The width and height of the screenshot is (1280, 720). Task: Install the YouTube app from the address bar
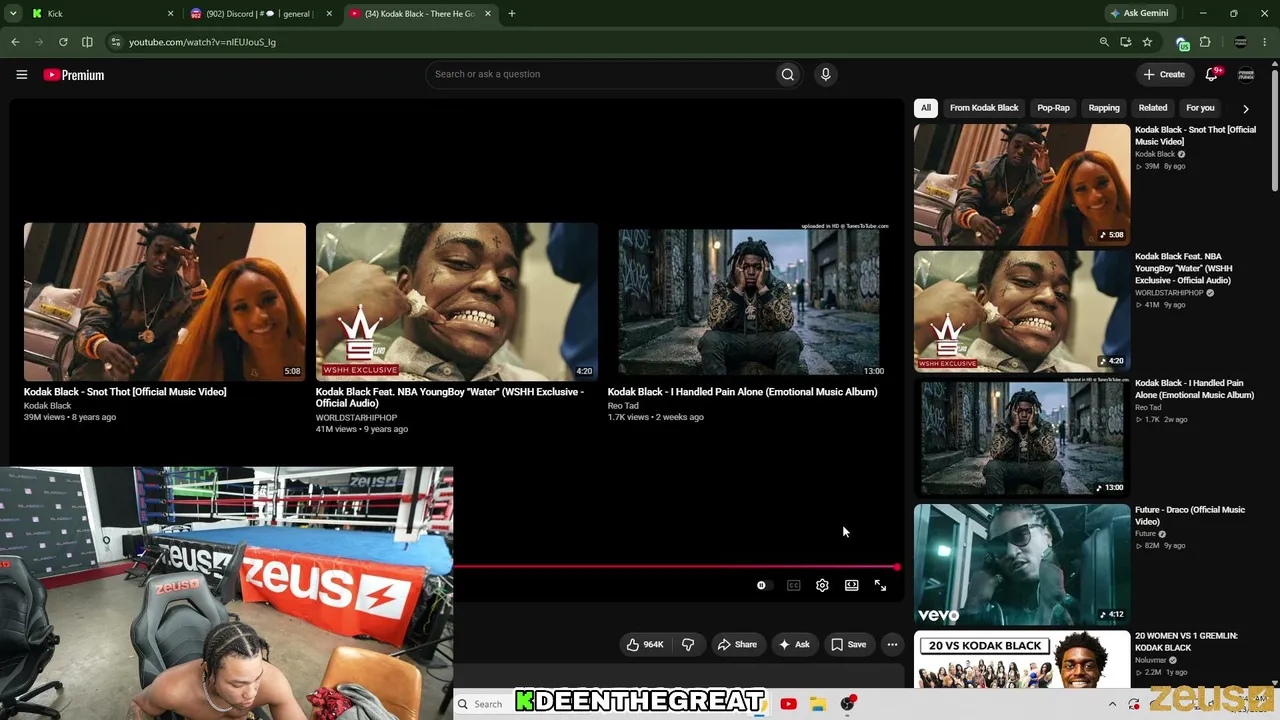click(x=1126, y=42)
